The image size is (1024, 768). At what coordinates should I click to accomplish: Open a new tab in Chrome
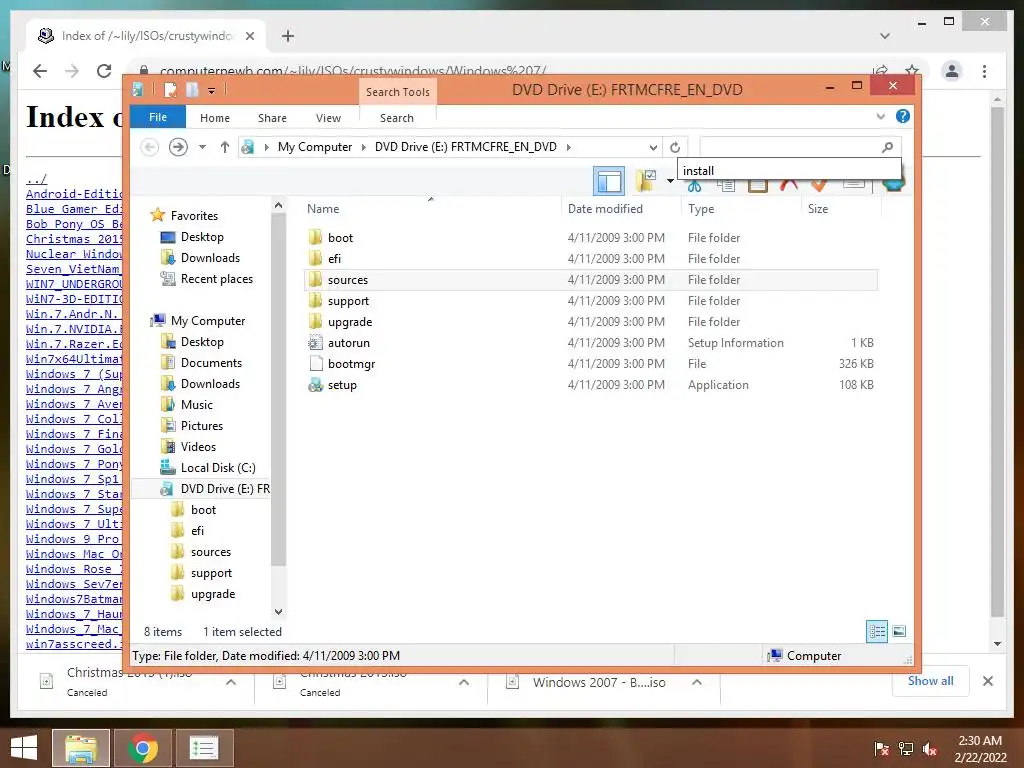pos(288,36)
